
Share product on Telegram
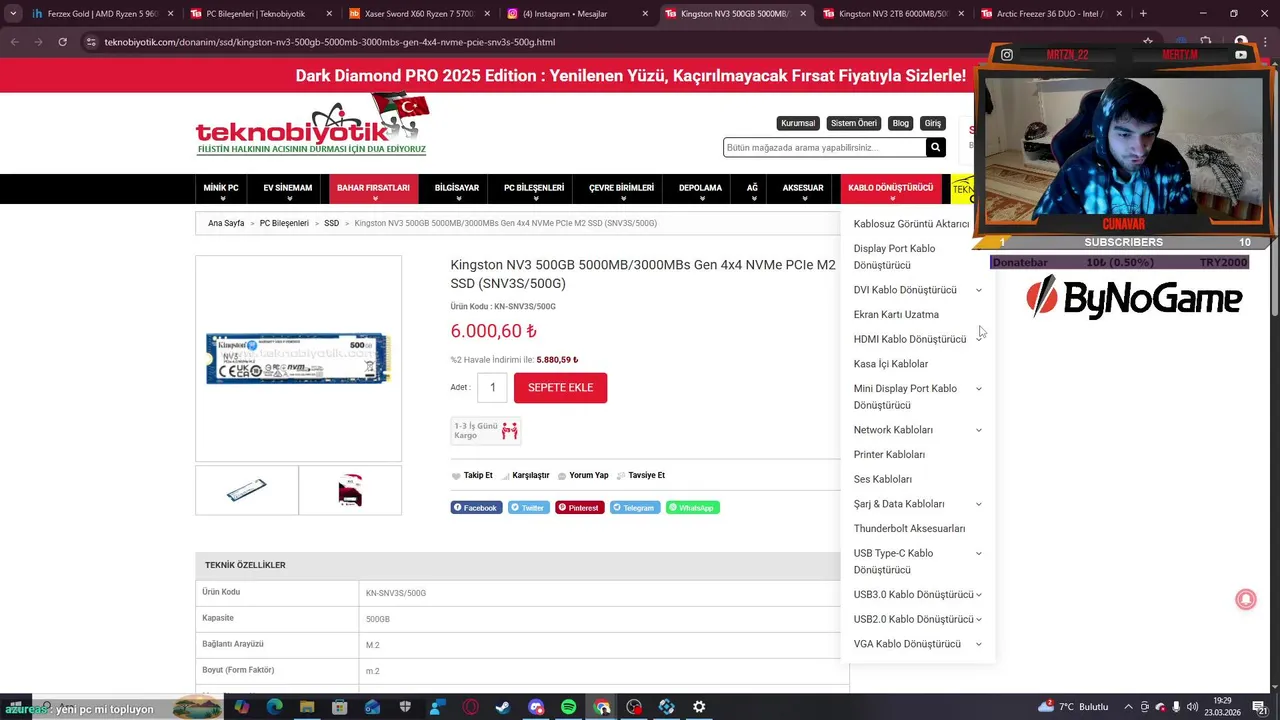pos(635,508)
